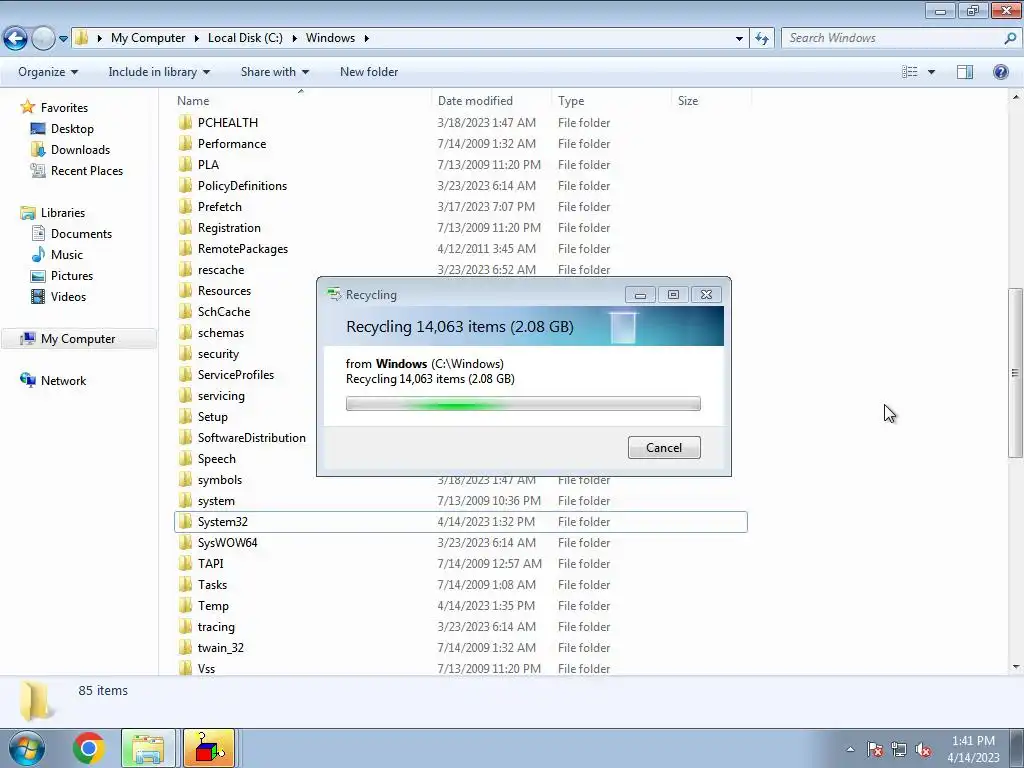
Task: Select the ServiceProfiles folder
Action: tap(236, 375)
